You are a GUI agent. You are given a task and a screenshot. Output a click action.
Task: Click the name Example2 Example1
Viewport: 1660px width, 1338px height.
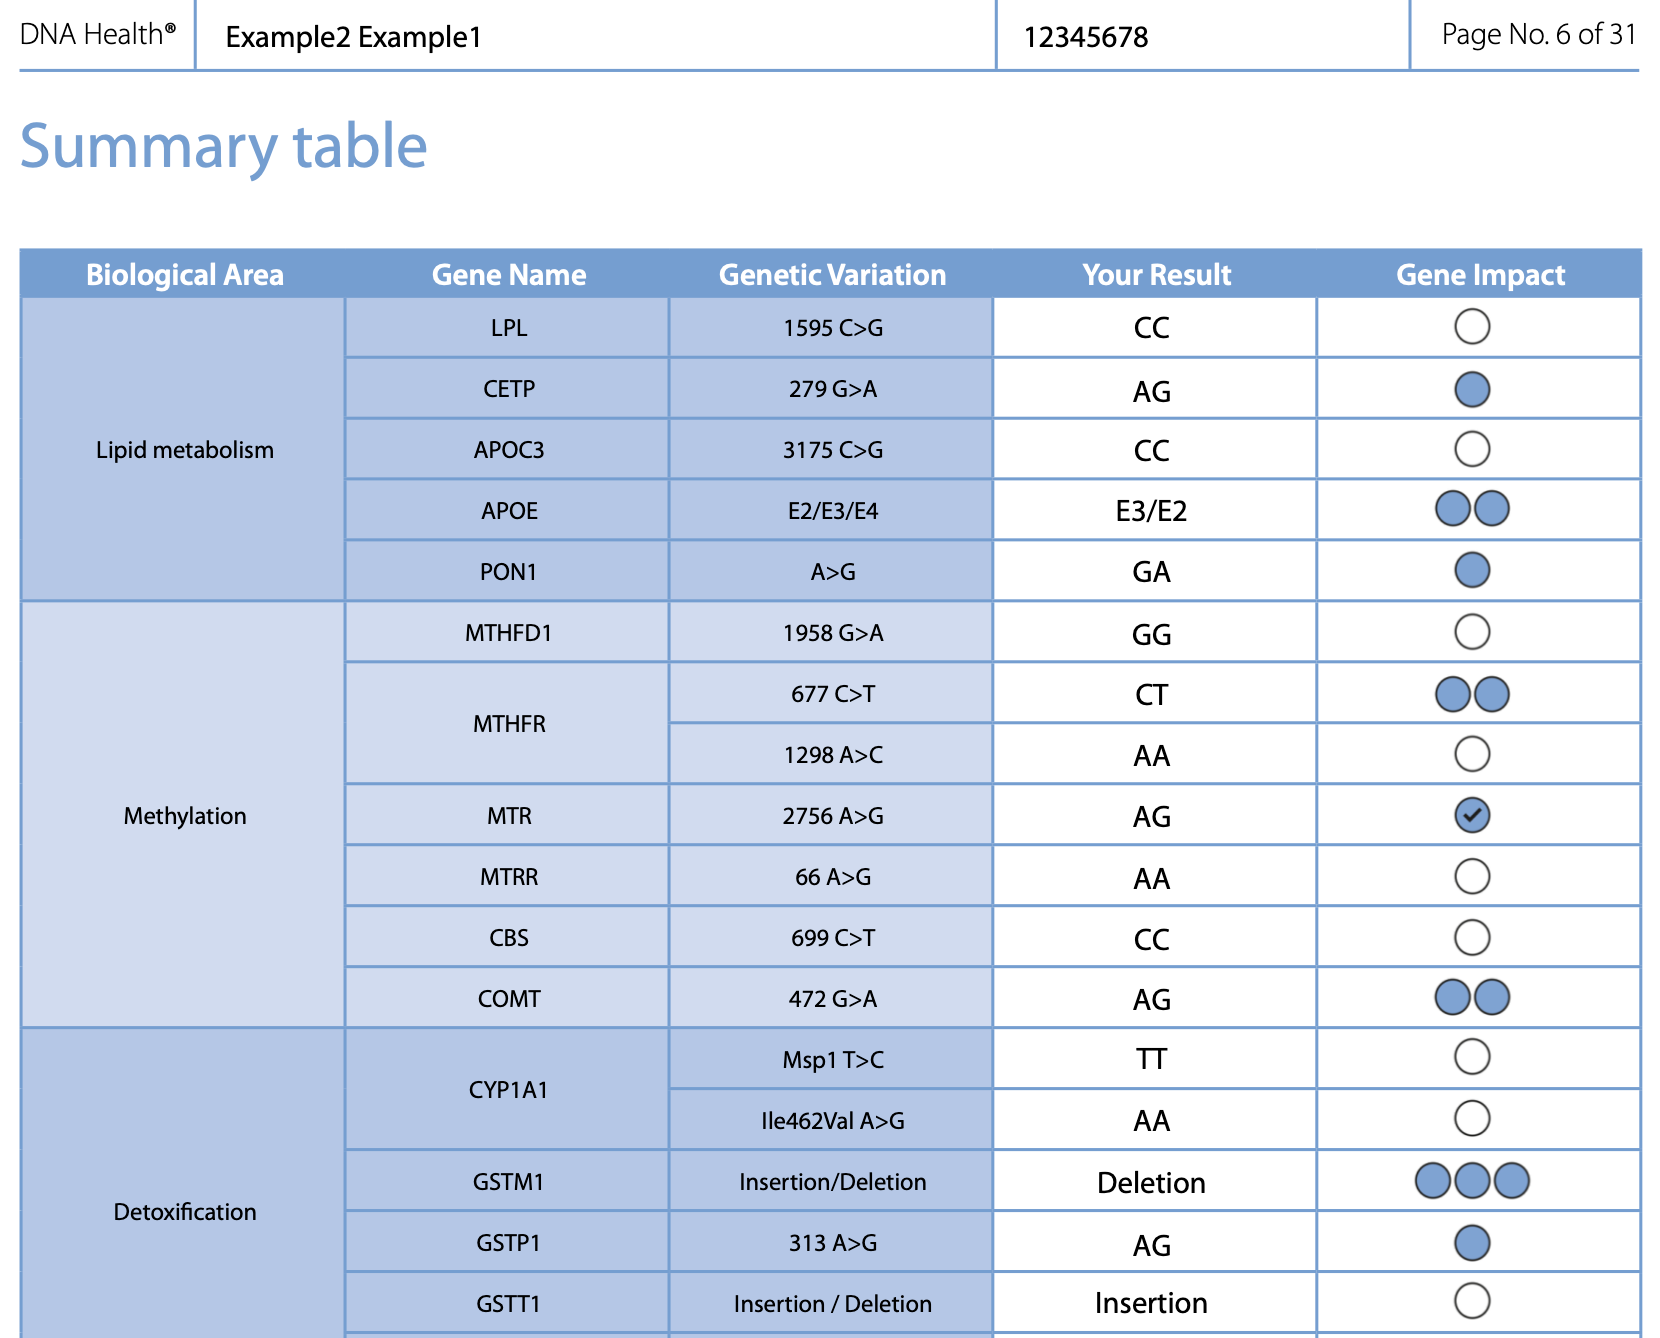pos(353,37)
